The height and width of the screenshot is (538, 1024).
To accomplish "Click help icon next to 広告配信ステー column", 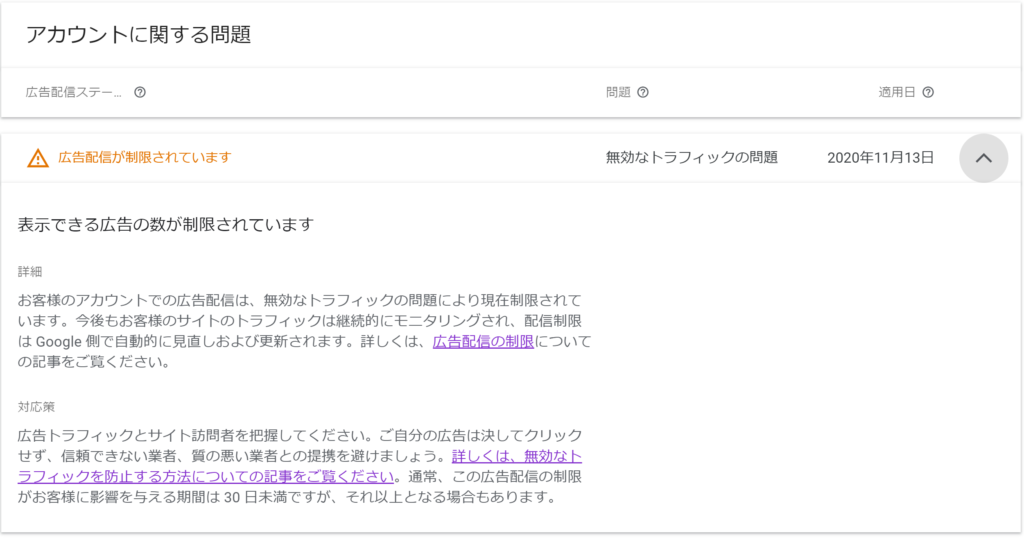I will click(140, 92).
